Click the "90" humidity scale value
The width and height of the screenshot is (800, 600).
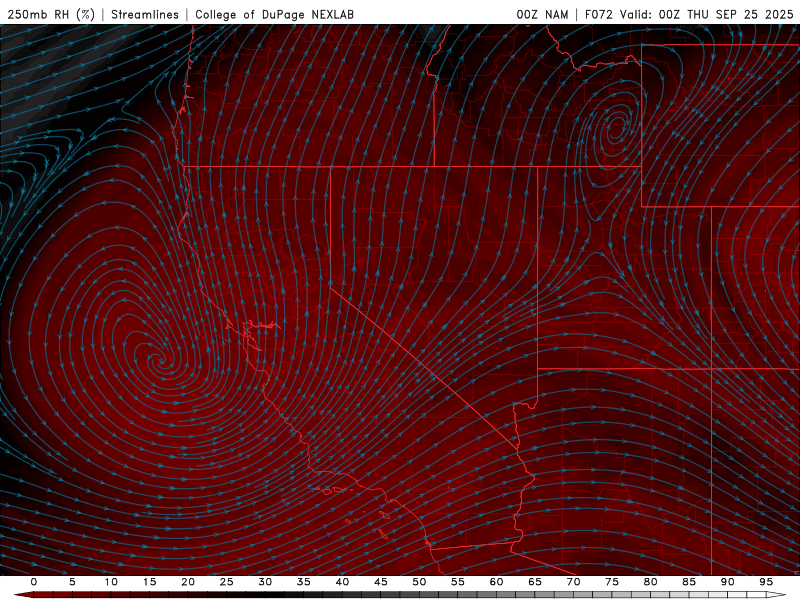coord(727,582)
